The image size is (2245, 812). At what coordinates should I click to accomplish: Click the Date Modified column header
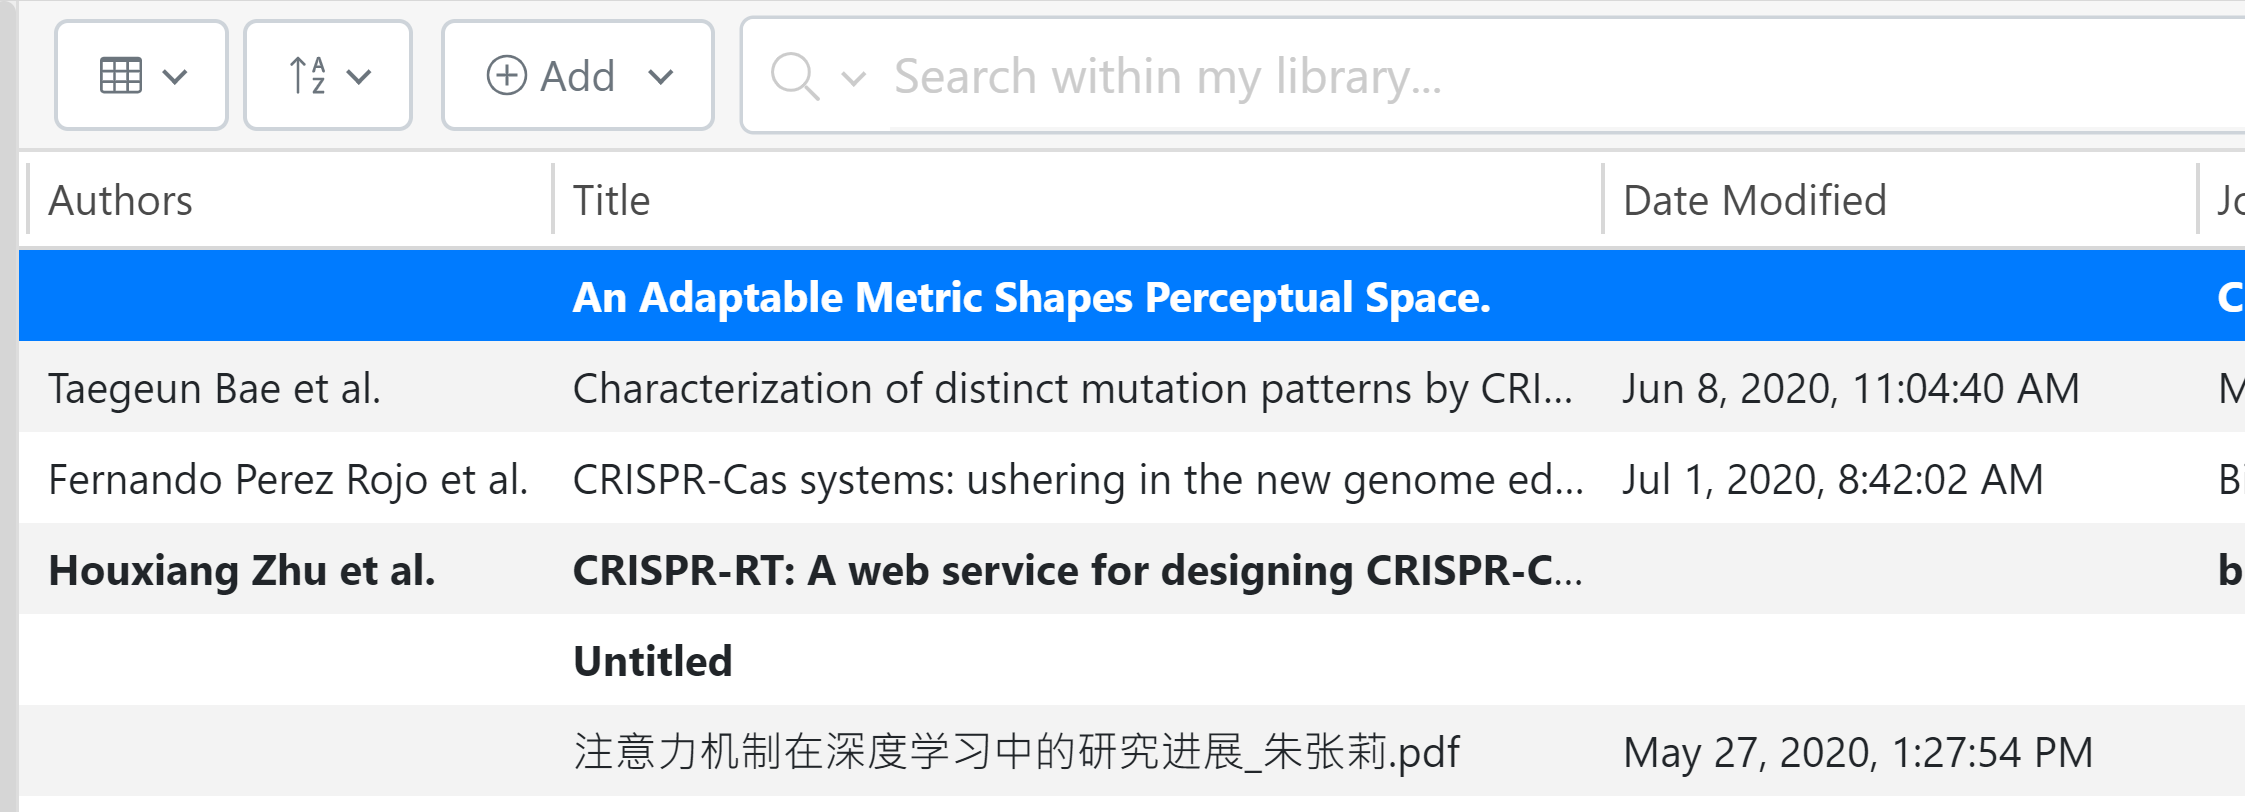point(1754,200)
